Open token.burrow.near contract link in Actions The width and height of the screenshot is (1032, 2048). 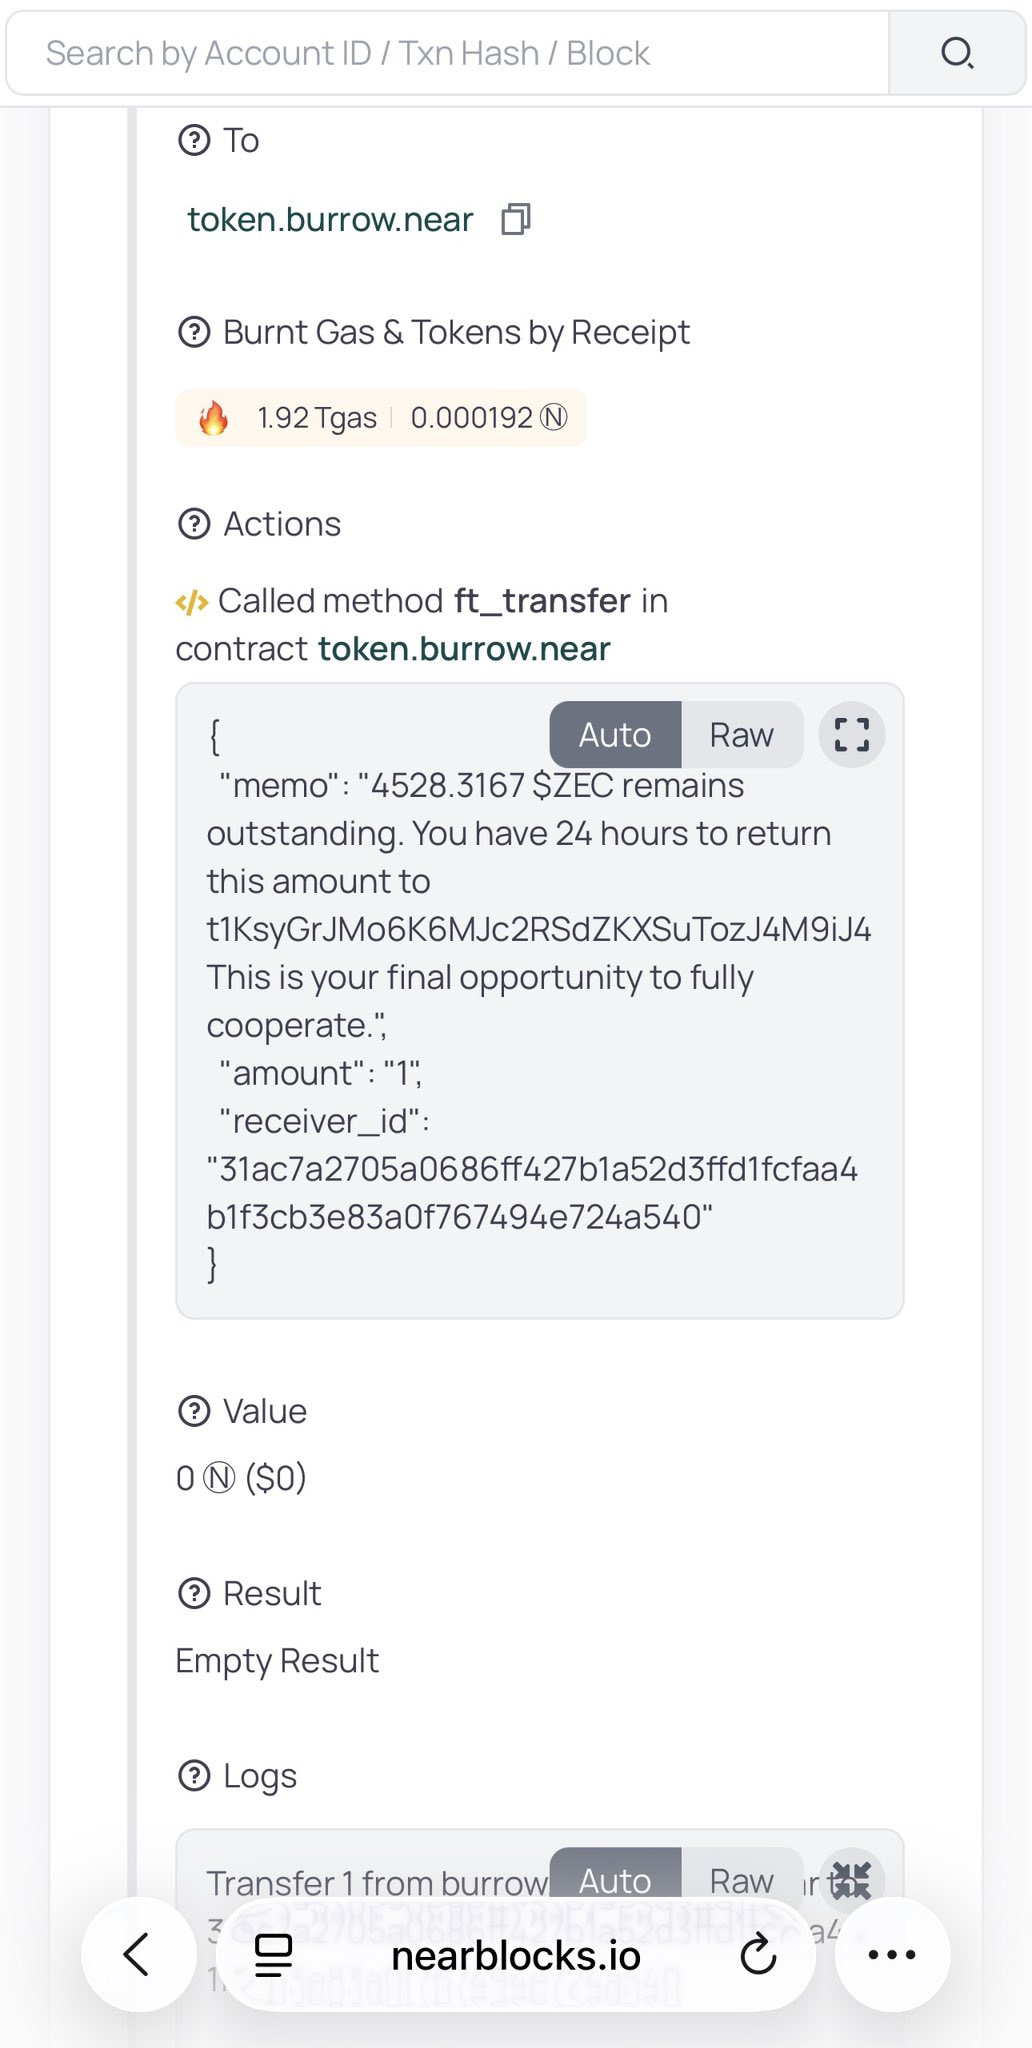click(x=464, y=649)
